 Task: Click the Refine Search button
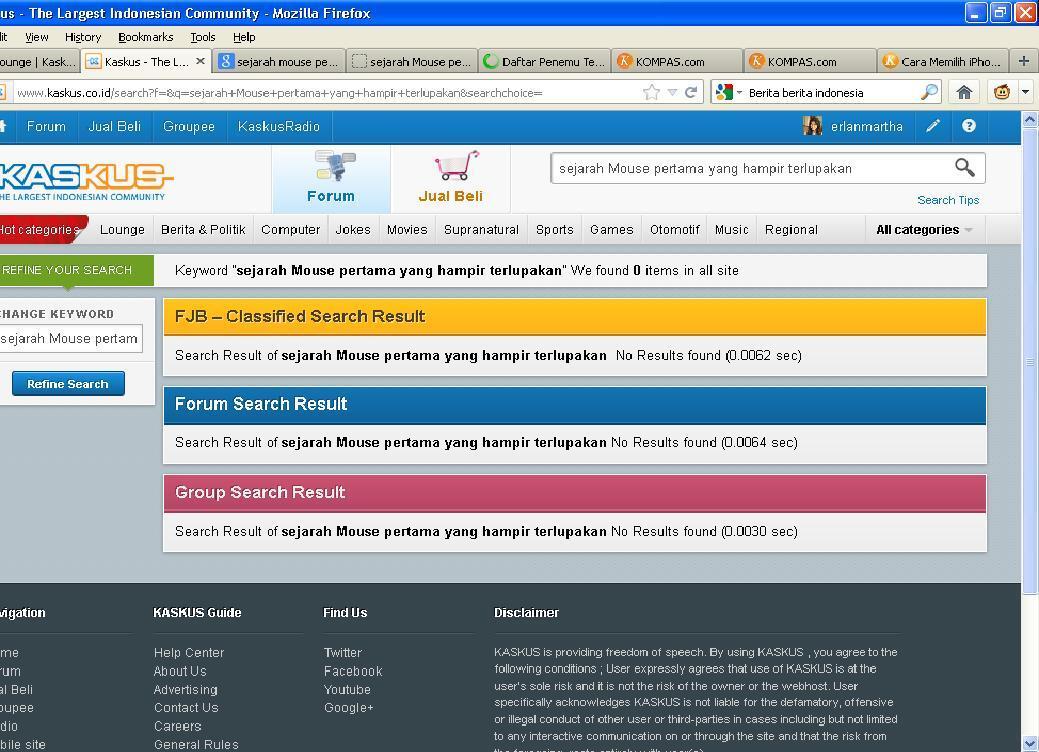tap(68, 384)
